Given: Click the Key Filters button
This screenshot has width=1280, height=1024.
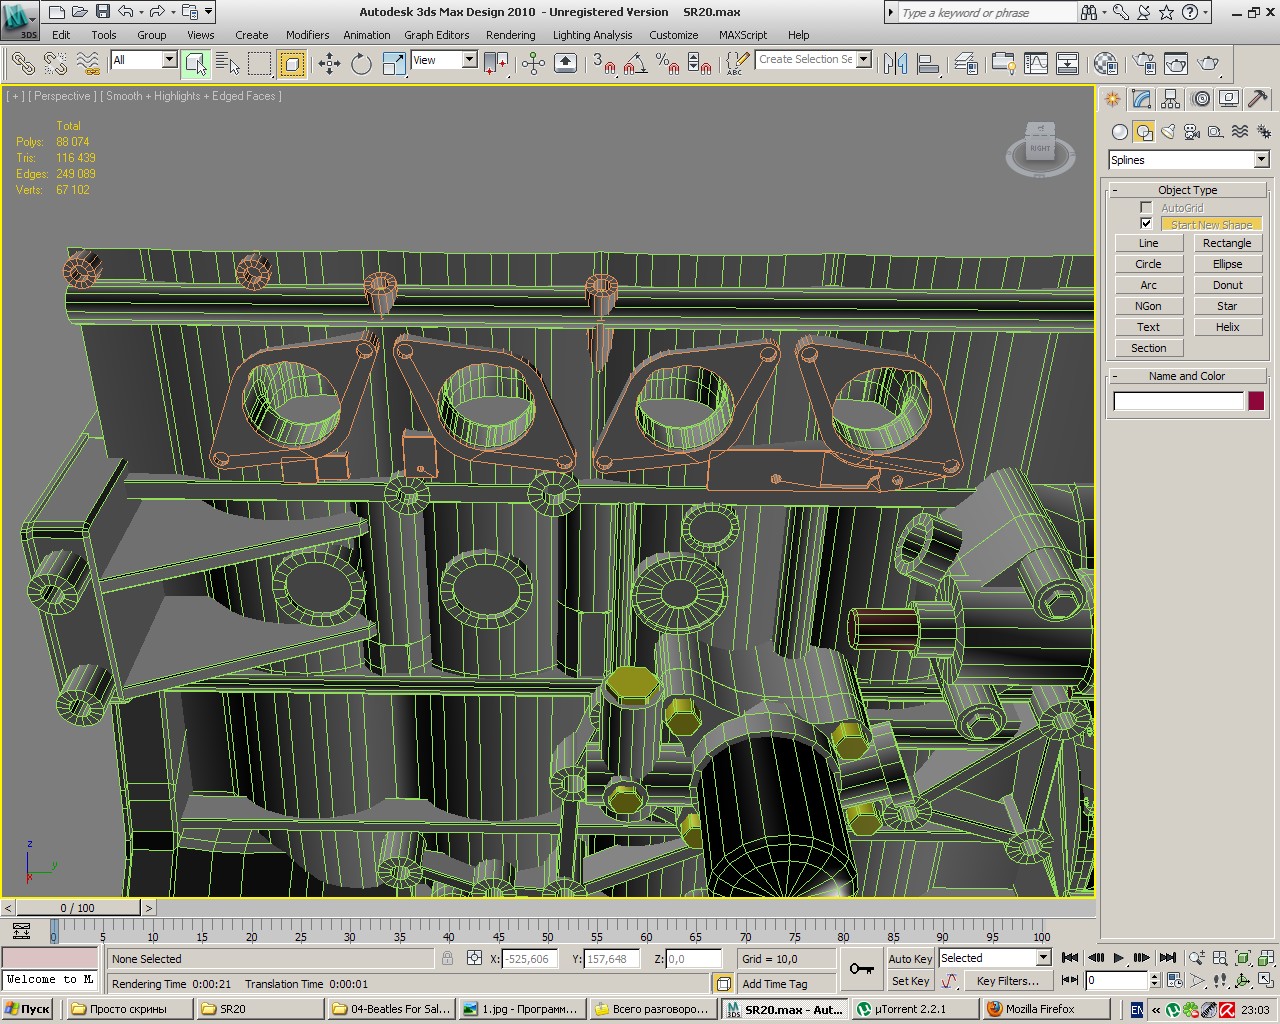Looking at the screenshot, I should click(x=1008, y=981).
